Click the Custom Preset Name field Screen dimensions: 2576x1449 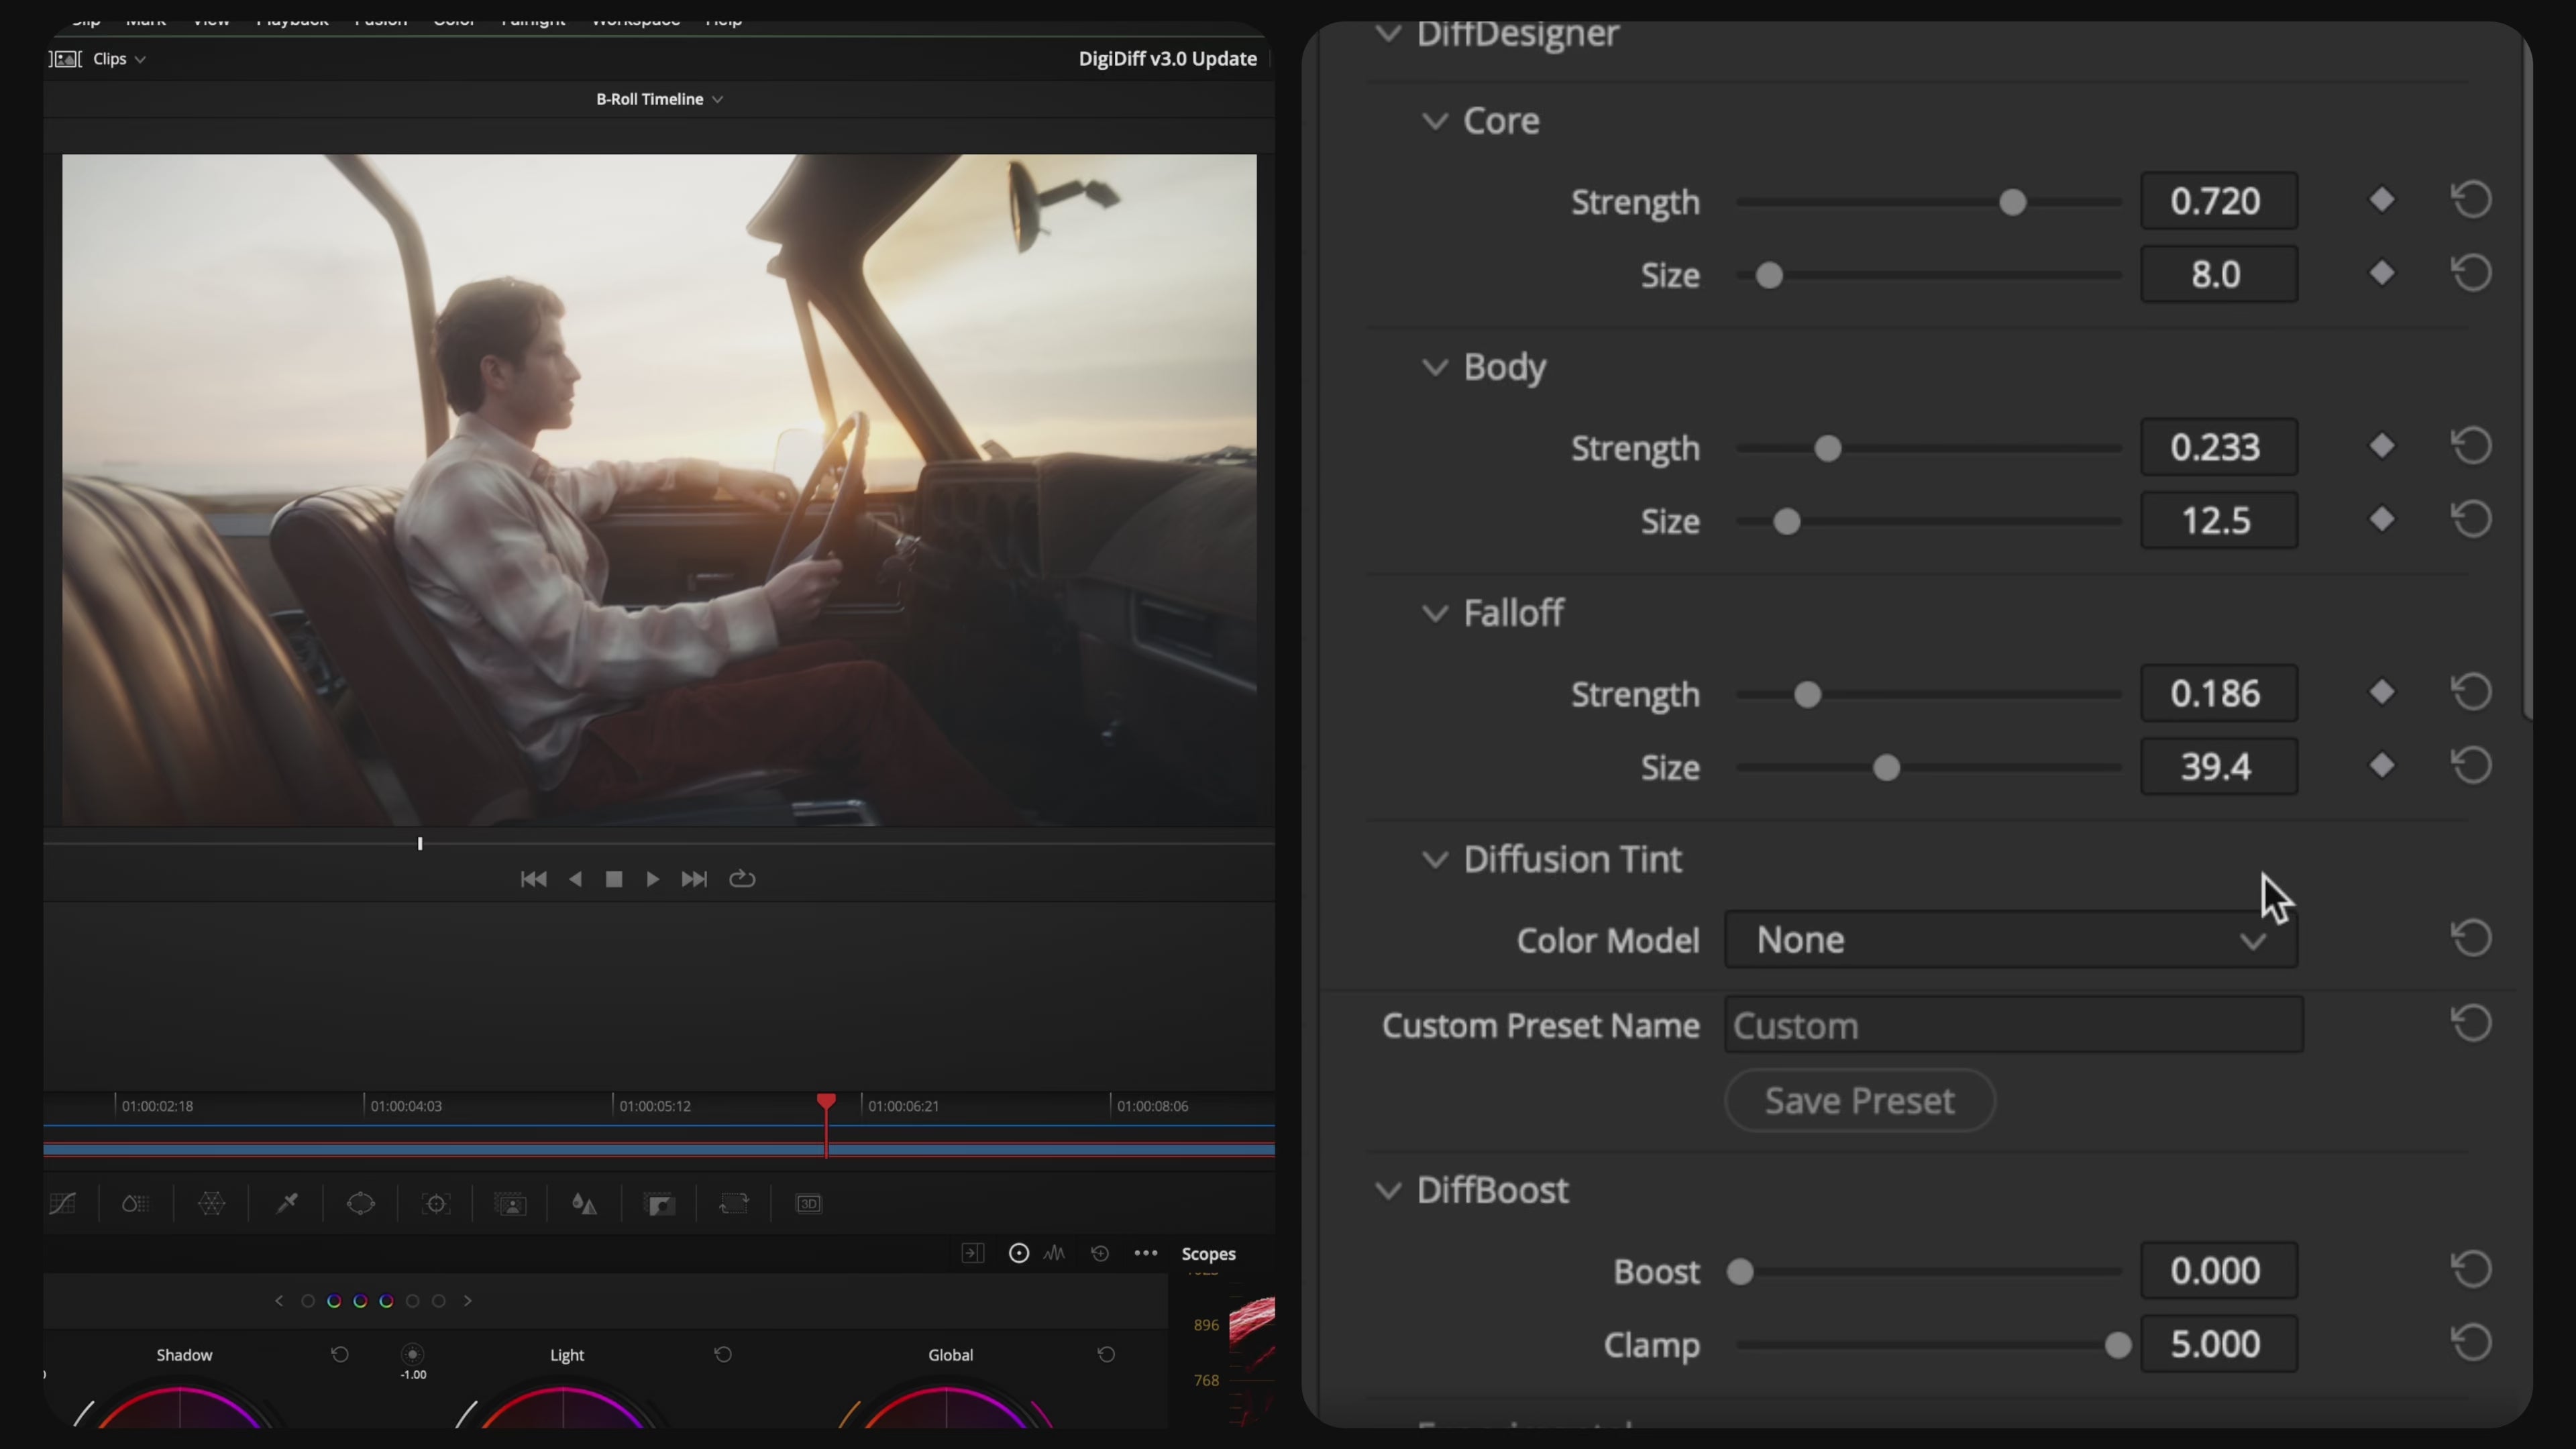[2013, 1026]
